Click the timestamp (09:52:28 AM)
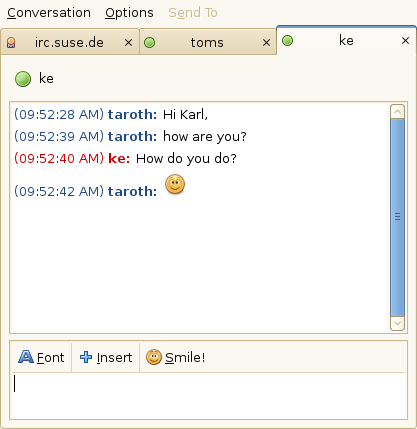 [59, 115]
